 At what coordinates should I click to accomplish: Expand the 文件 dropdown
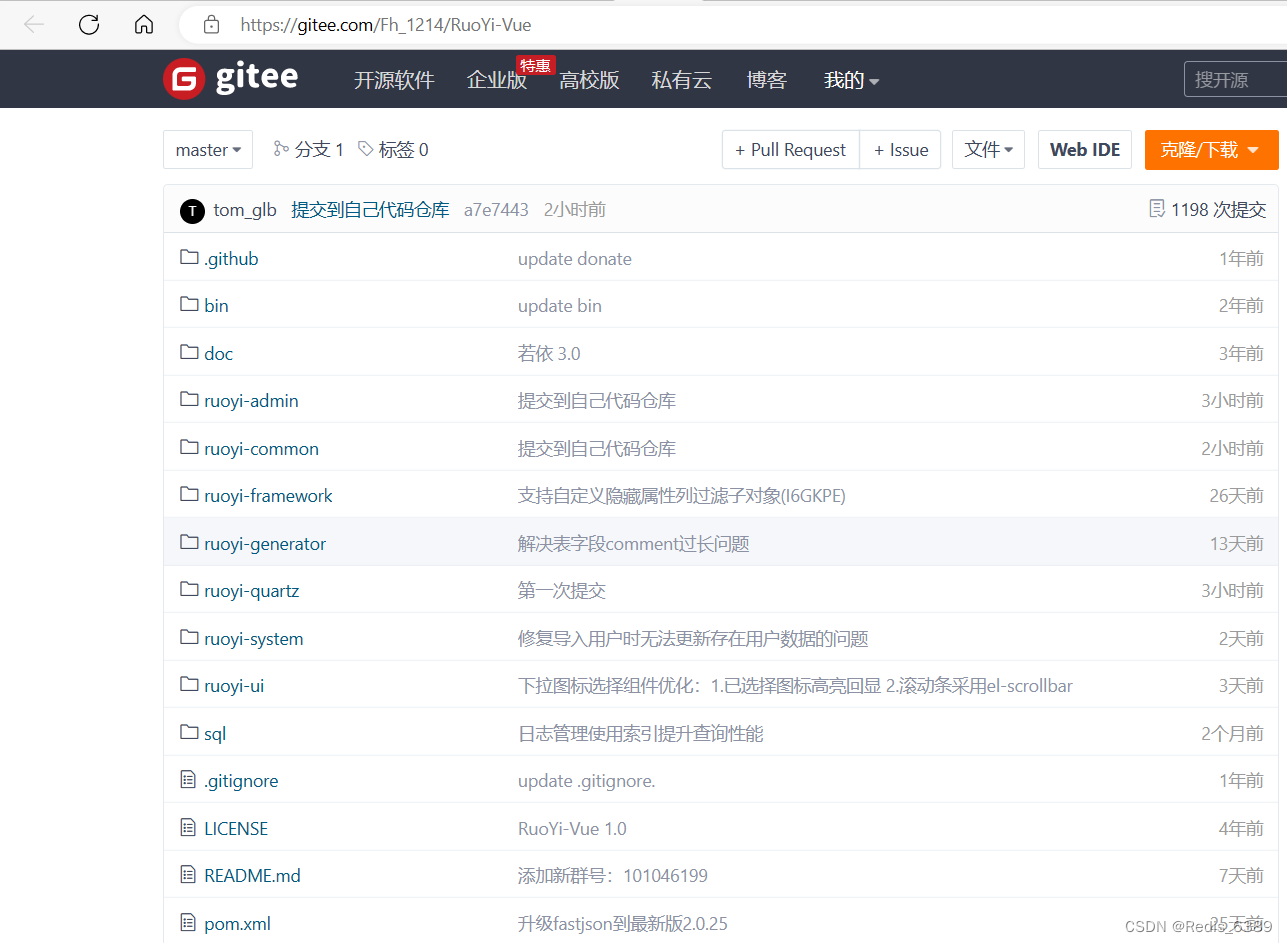(989, 150)
